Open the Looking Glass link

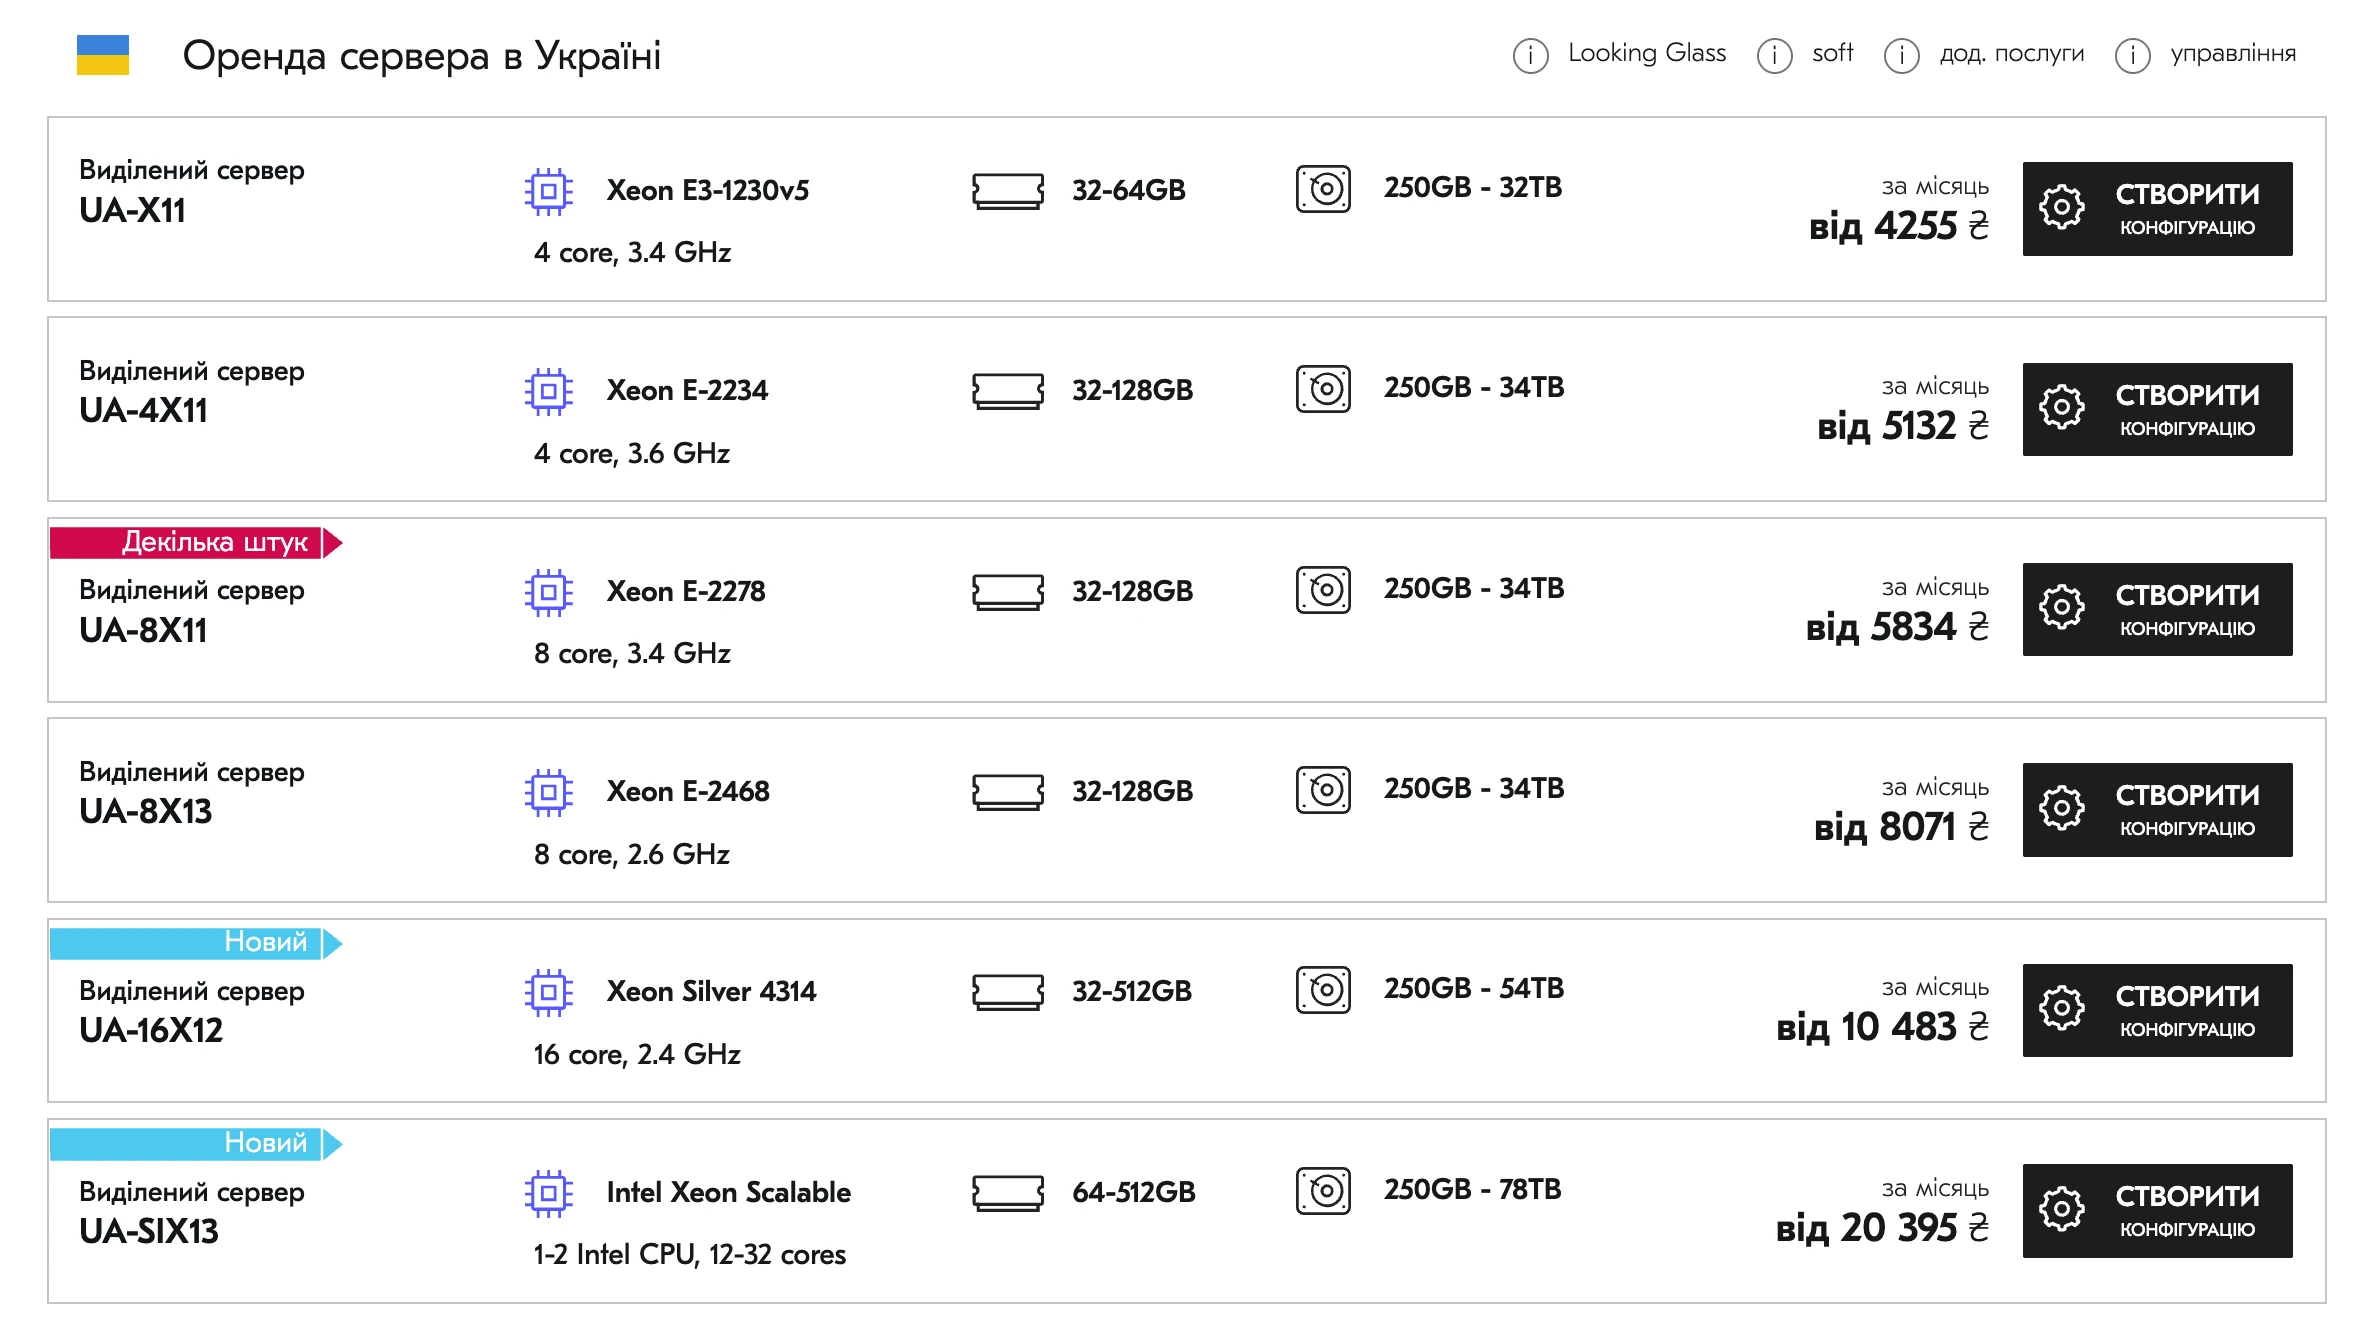point(1646,53)
